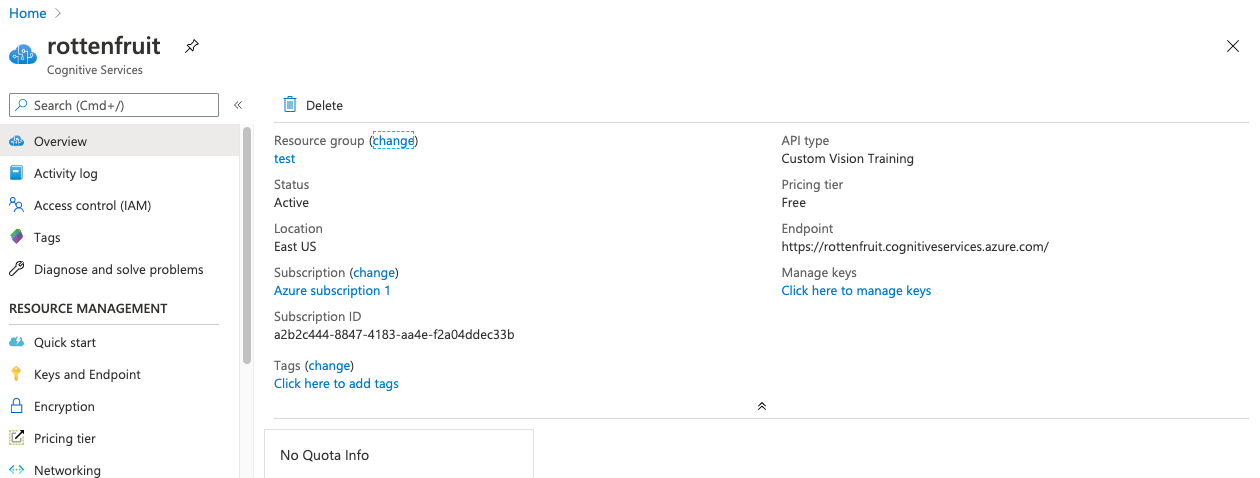The width and height of the screenshot is (1260, 478).
Task: Go to Home breadcrumb
Action: (28, 13)
